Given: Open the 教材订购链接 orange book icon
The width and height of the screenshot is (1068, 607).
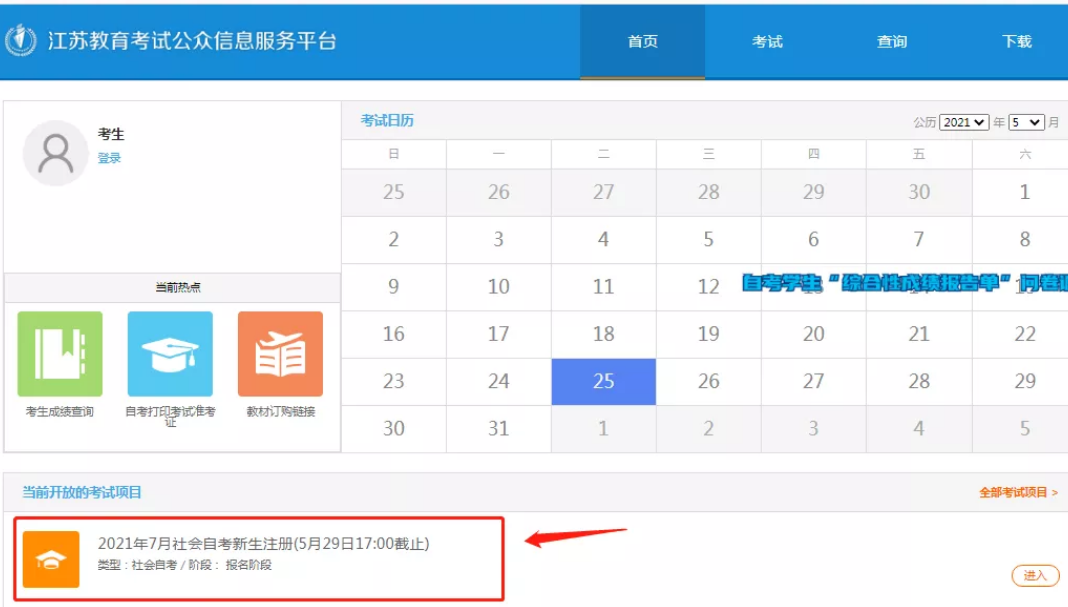Looking at the screenshot, I should pyautogui.click(x=280, y=354).
